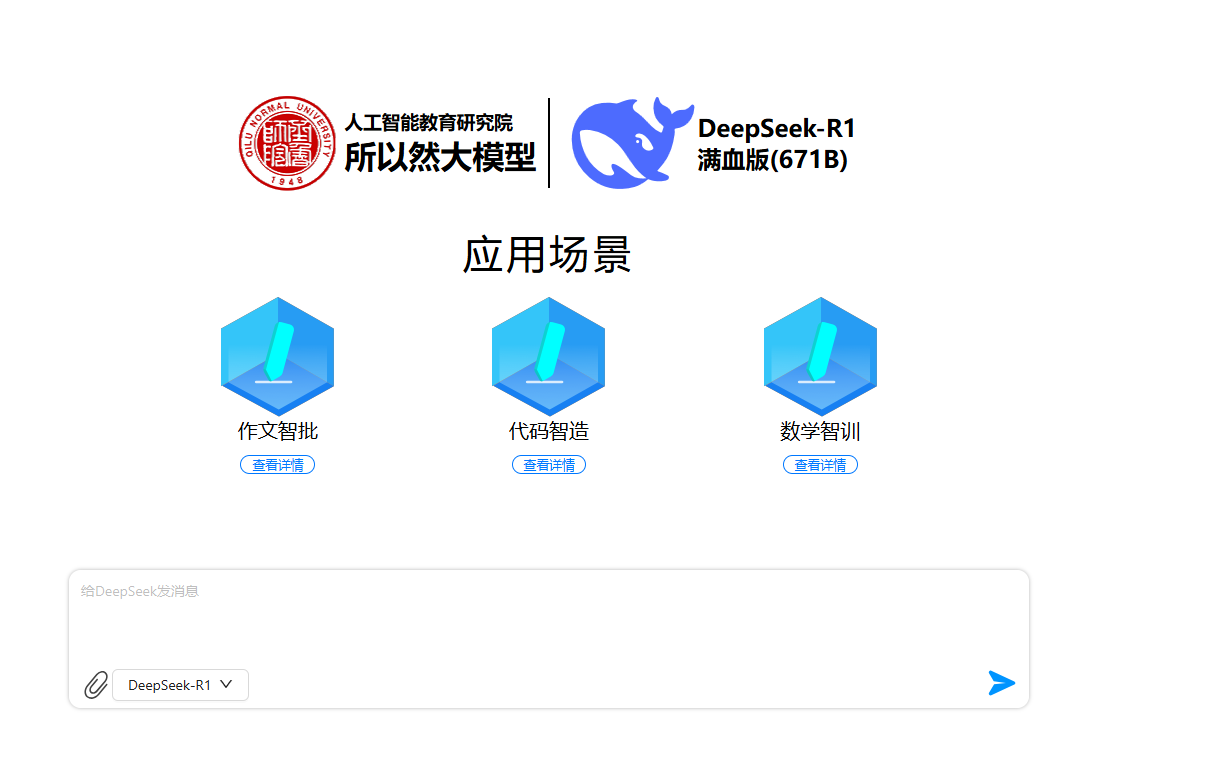Click the blue DeepSeek whale logo

click(x=630, y=142)
